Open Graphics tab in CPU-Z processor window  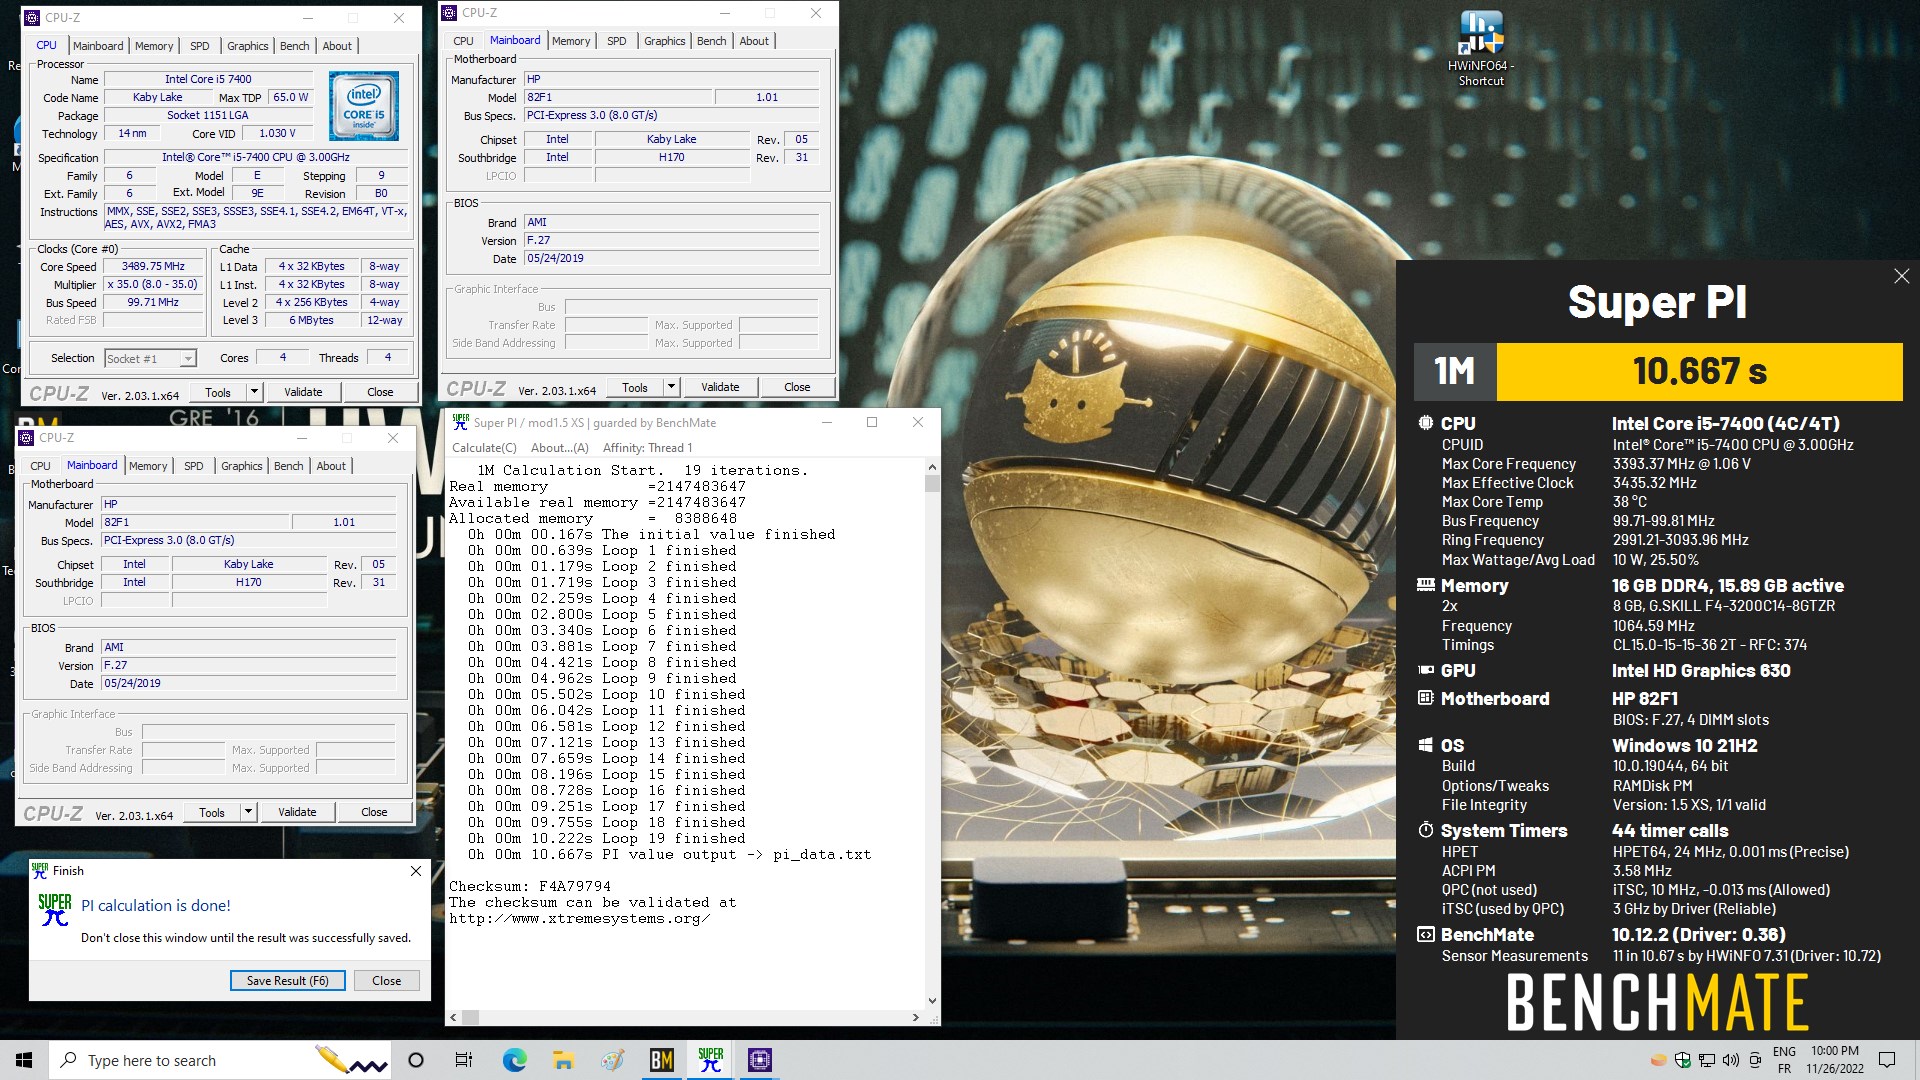247,46
